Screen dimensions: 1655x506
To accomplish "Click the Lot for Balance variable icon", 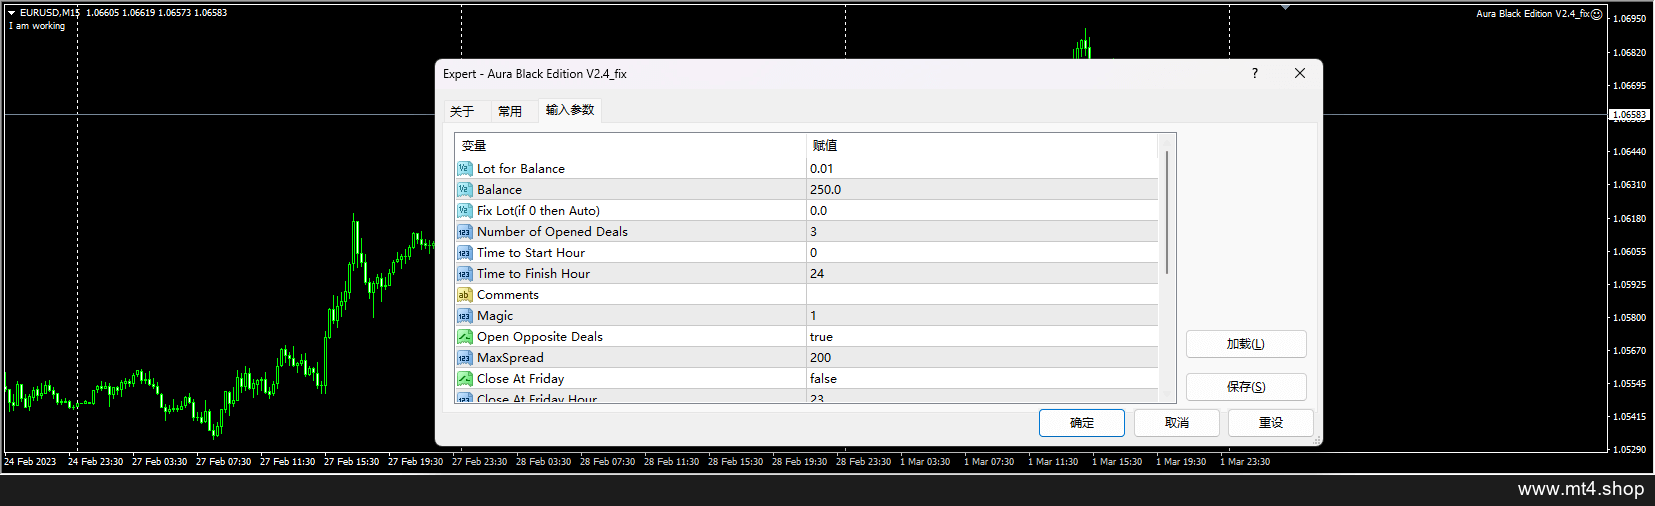I will tap(464, 169).
